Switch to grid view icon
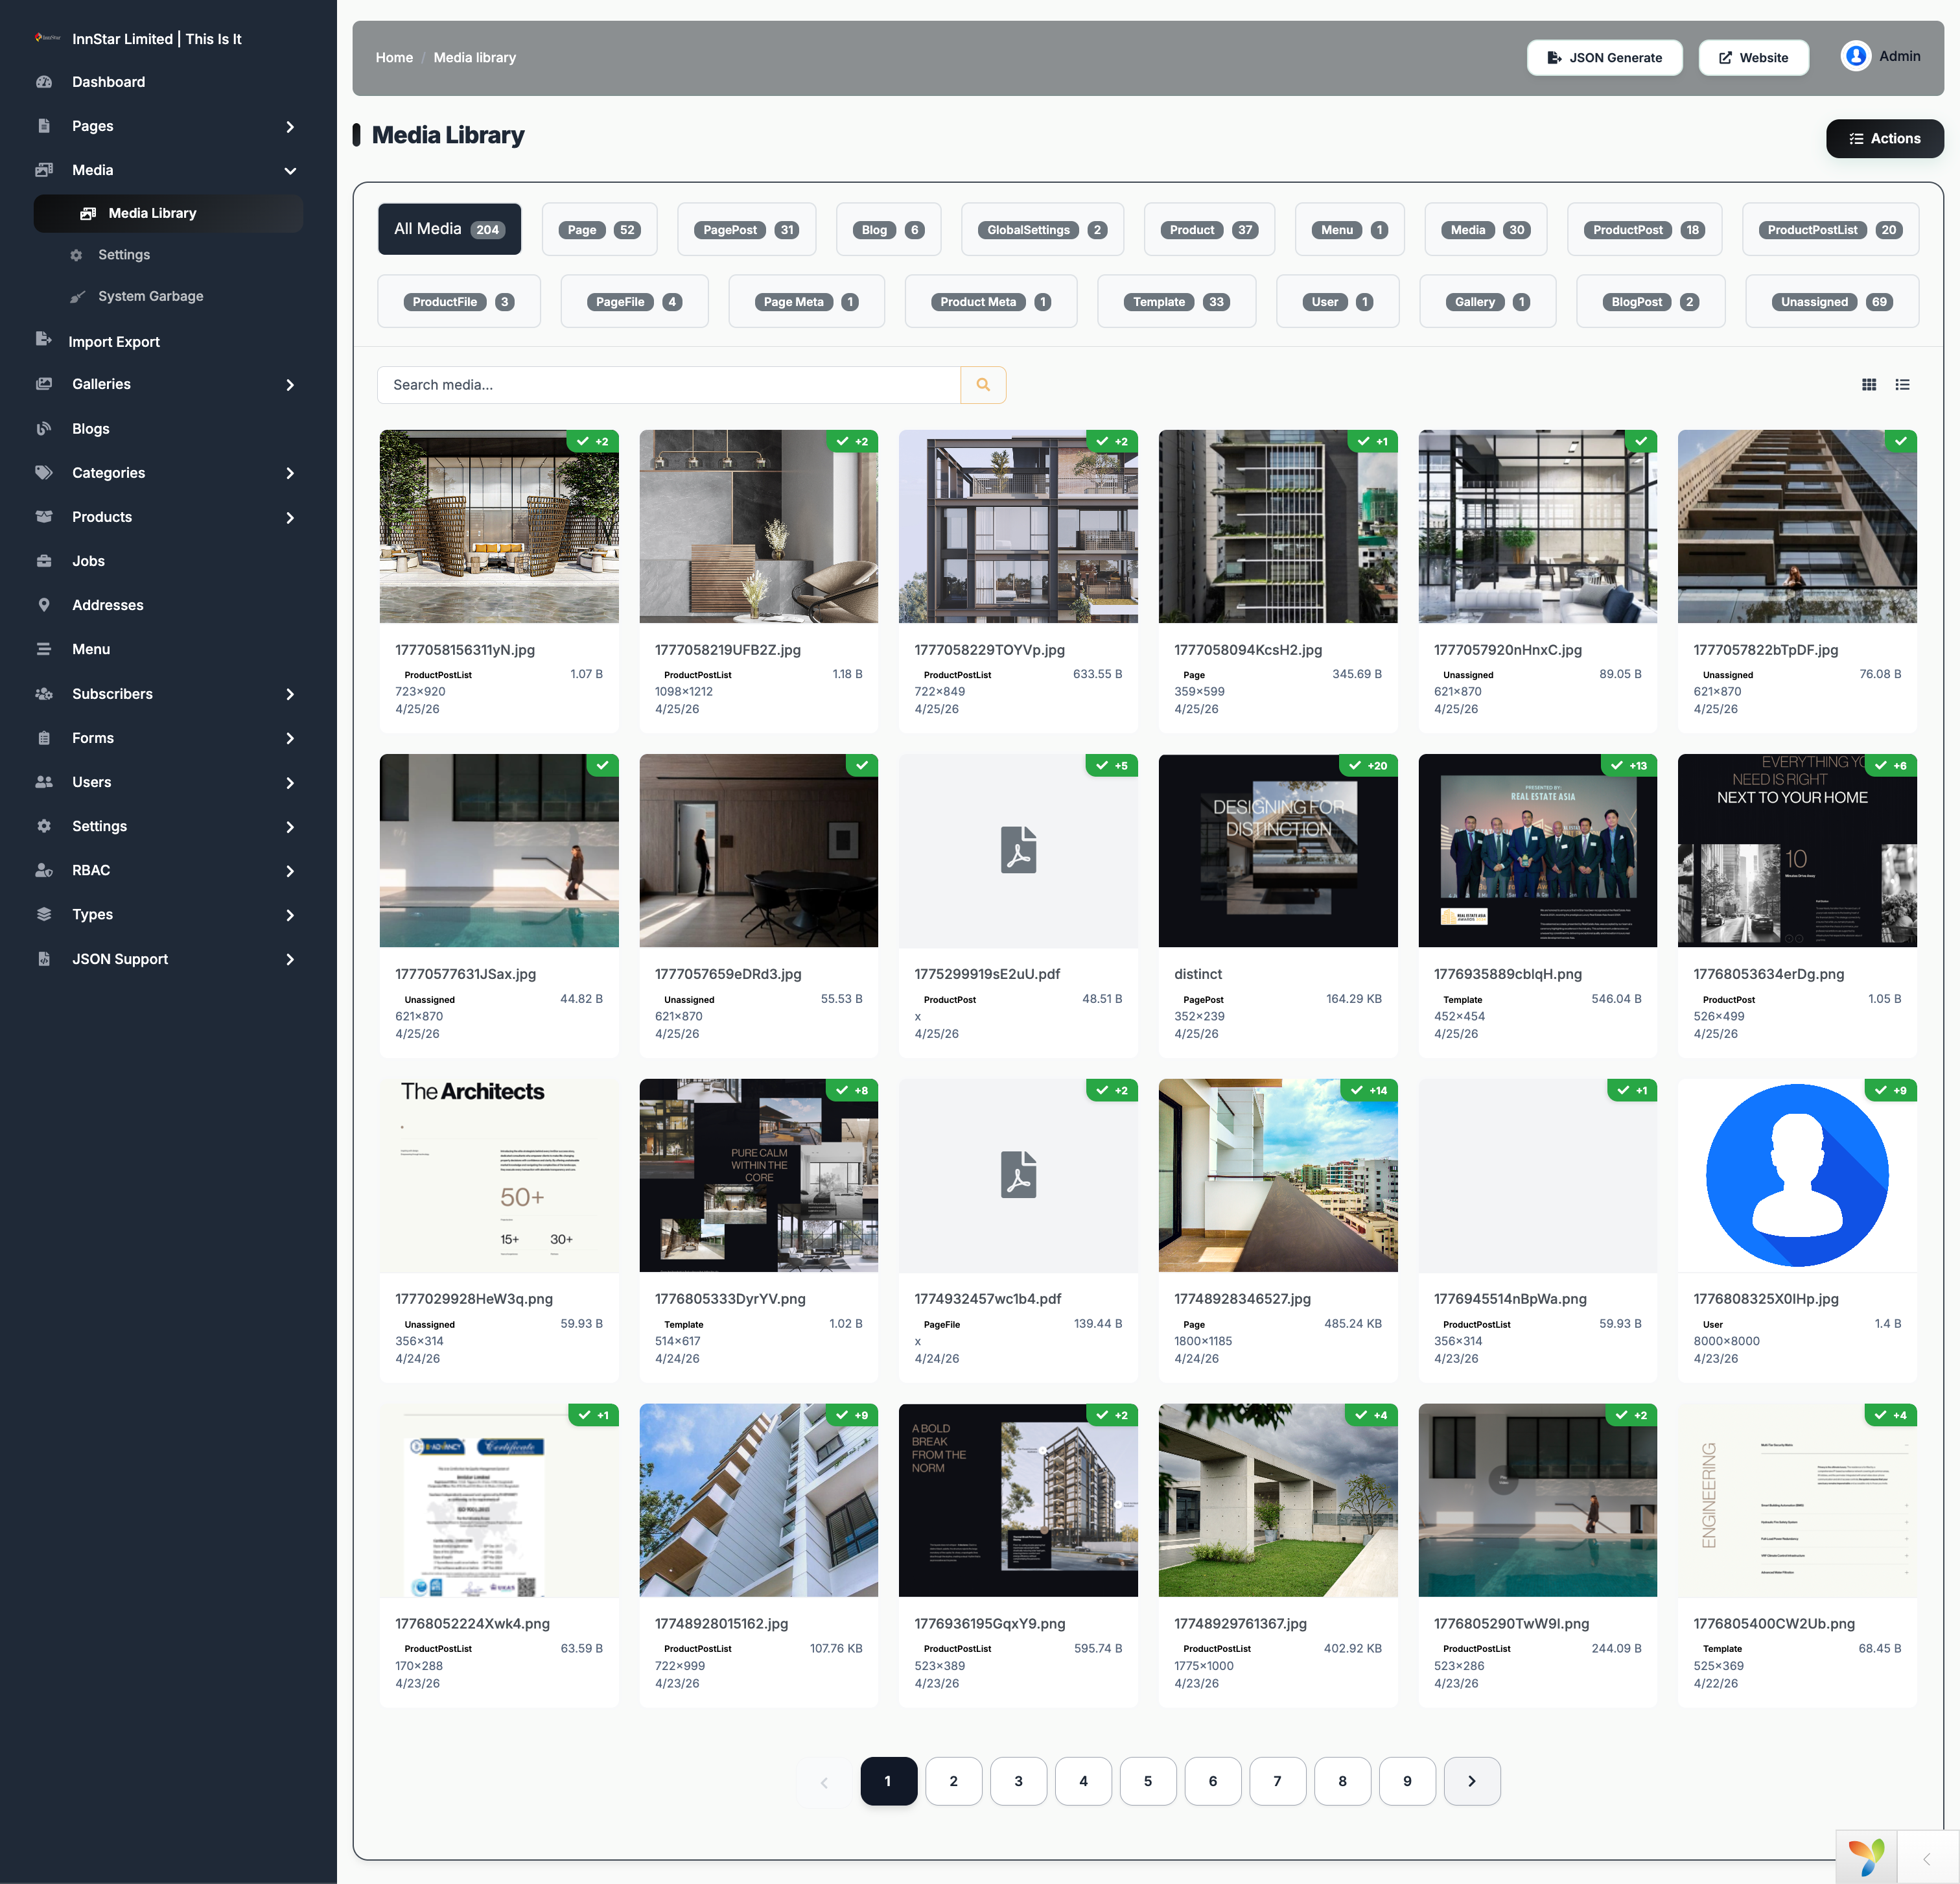Screen dimensions: 1960x1884 point(1868,385)
